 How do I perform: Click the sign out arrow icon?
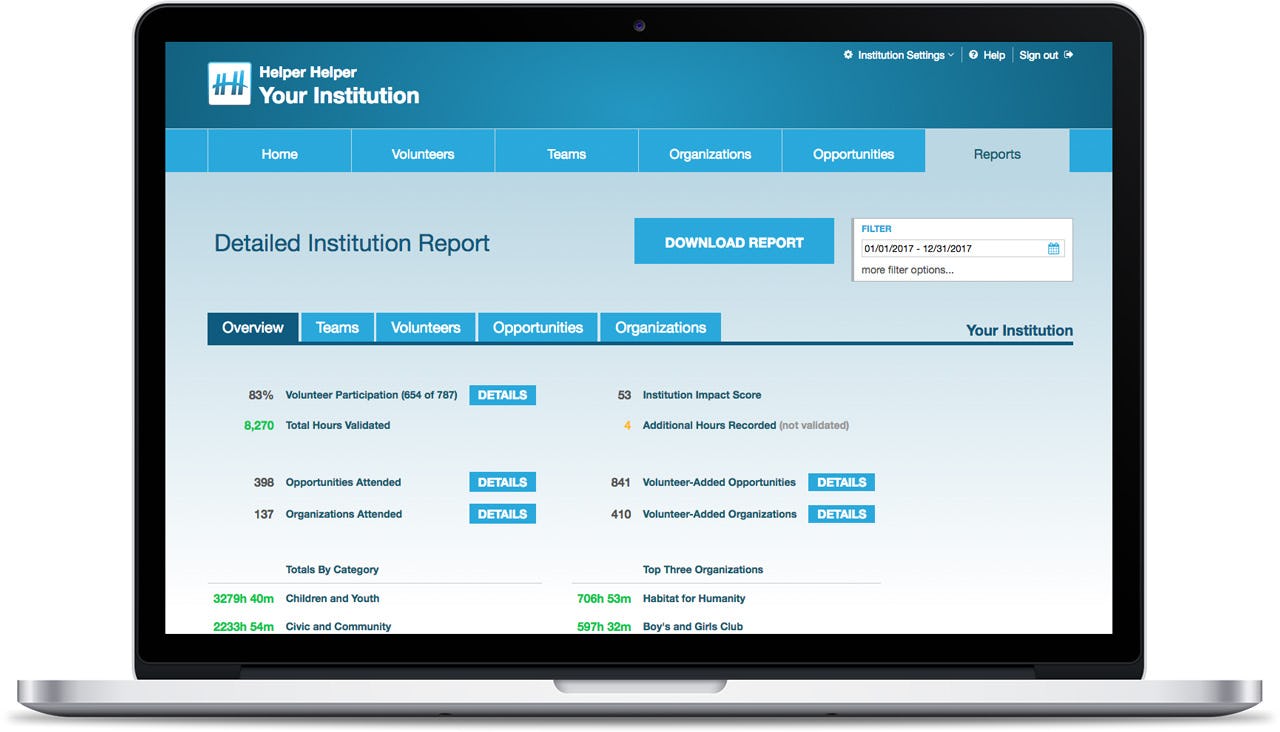pyautogui.click(x=1069, y=55)
